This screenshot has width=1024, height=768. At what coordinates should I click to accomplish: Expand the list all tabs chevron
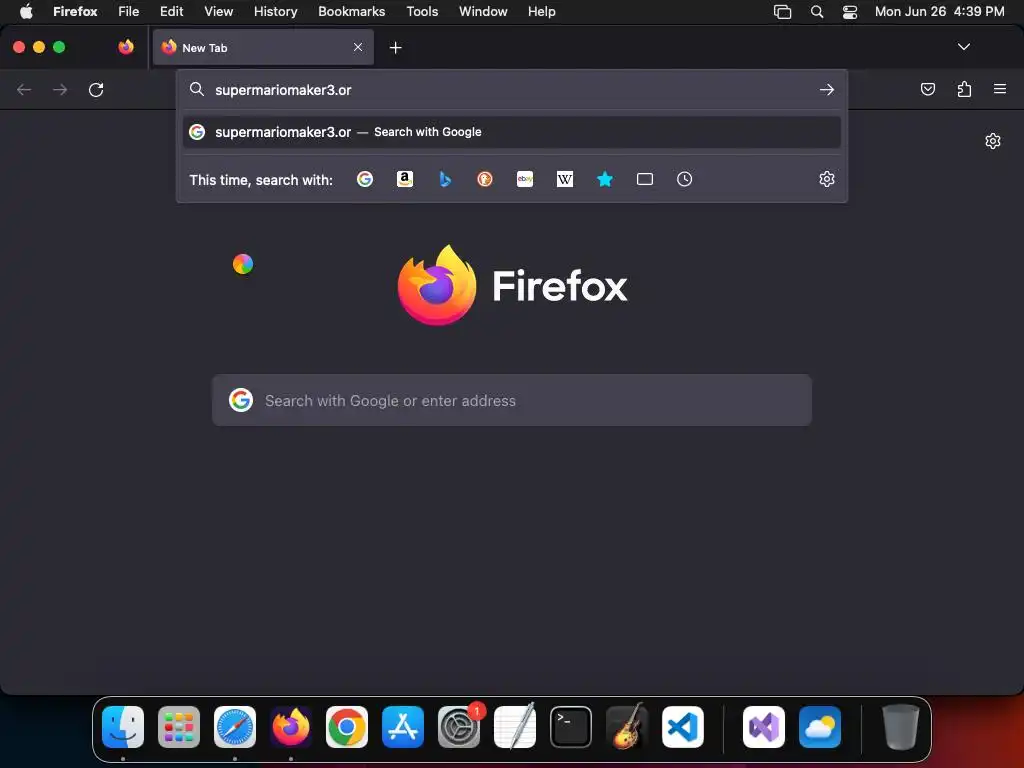pyautogui.click(x=963, y=47)
